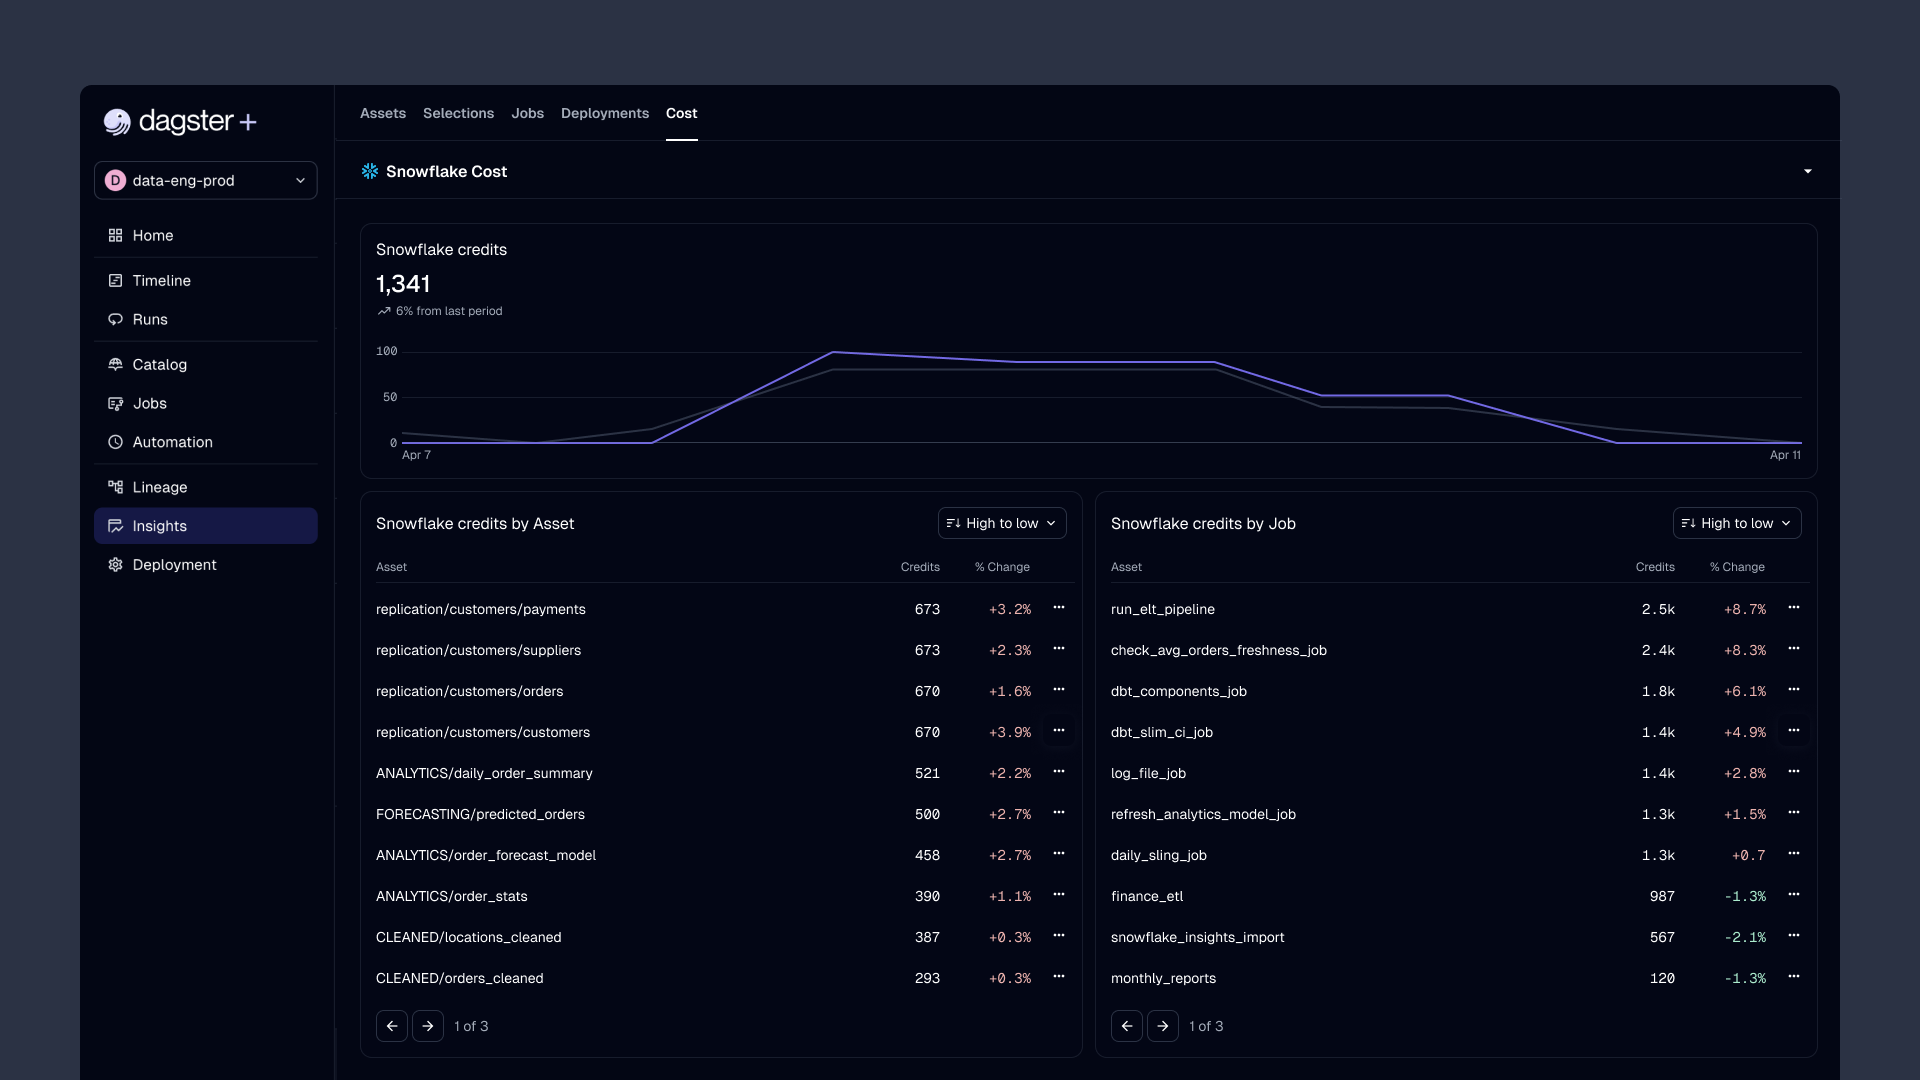Go to previous page of Job table

click(x=1127, y=1026)
